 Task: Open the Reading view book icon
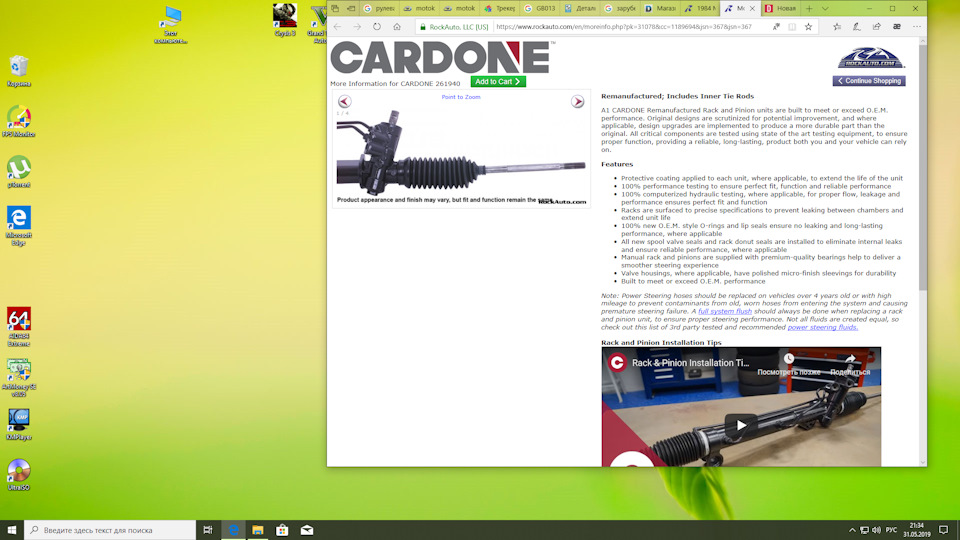pyautogui.click(x=792, y=27)
